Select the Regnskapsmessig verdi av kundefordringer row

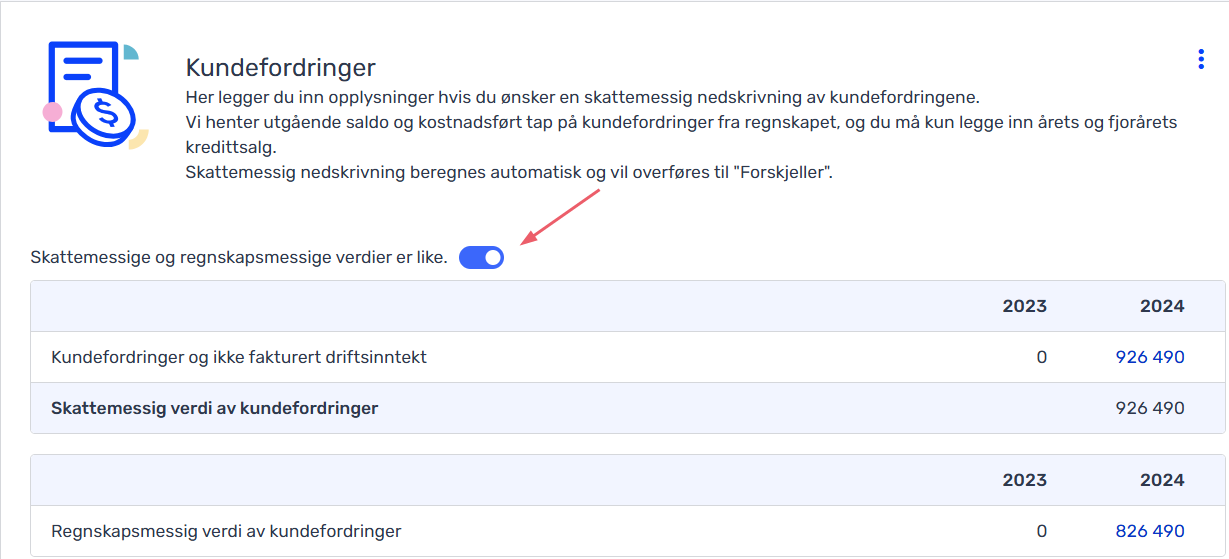[628, 531]
